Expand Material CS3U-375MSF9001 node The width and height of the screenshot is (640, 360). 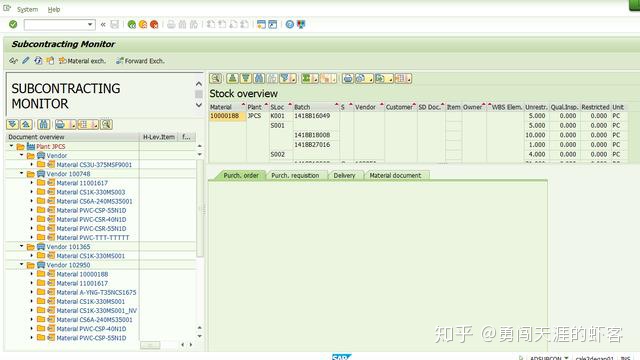click(32, 164)
